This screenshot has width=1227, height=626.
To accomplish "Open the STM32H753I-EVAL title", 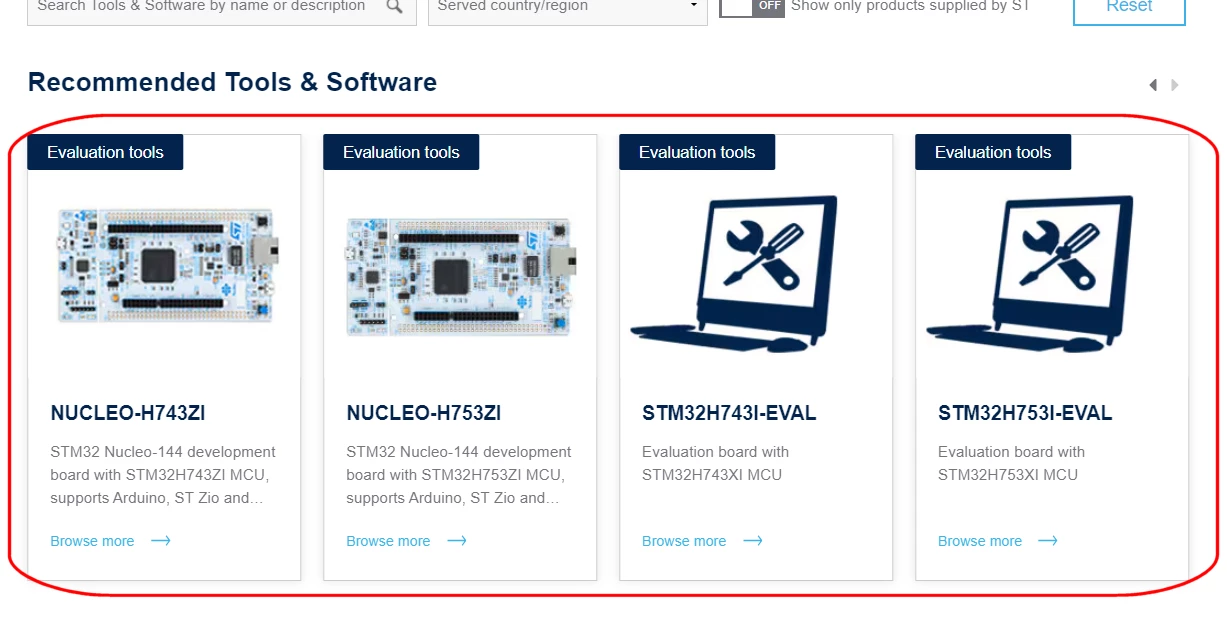I will (x=1025, y=413).
